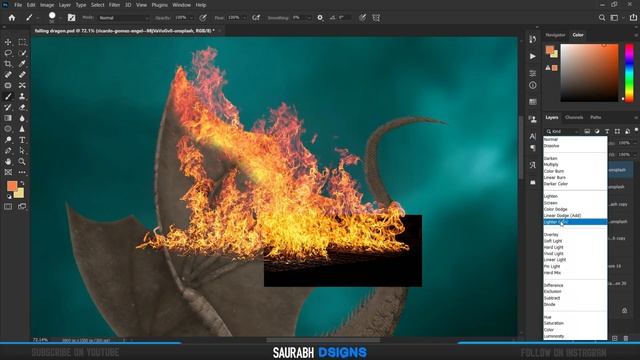
Task: Select the Gradient tool
Action: (x=8, y=118)
